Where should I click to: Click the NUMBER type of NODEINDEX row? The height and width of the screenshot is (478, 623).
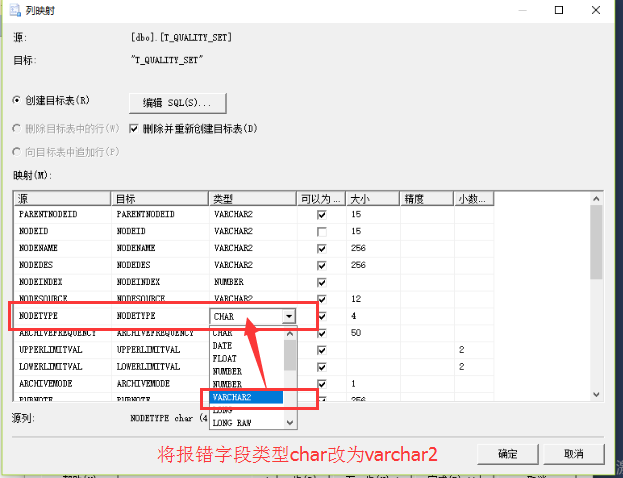(x=229, y=282)
